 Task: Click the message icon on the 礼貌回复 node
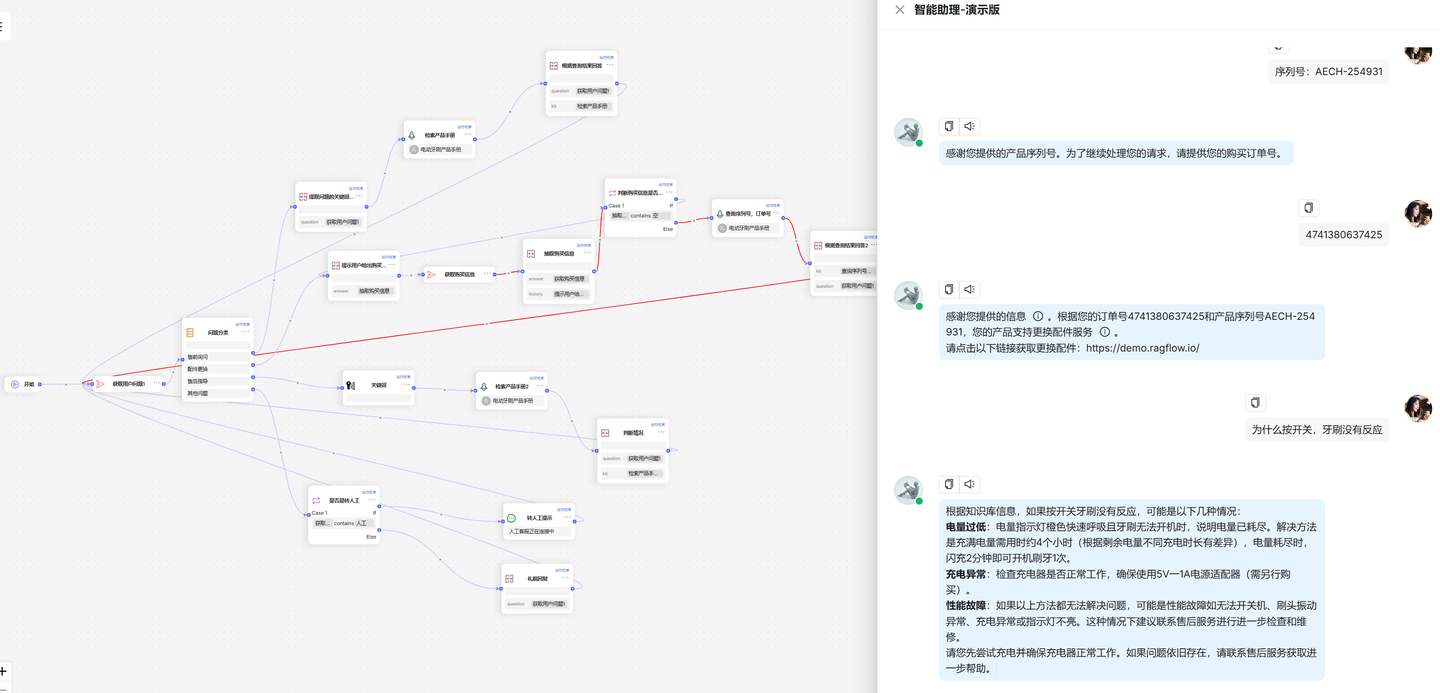[509, 577]
